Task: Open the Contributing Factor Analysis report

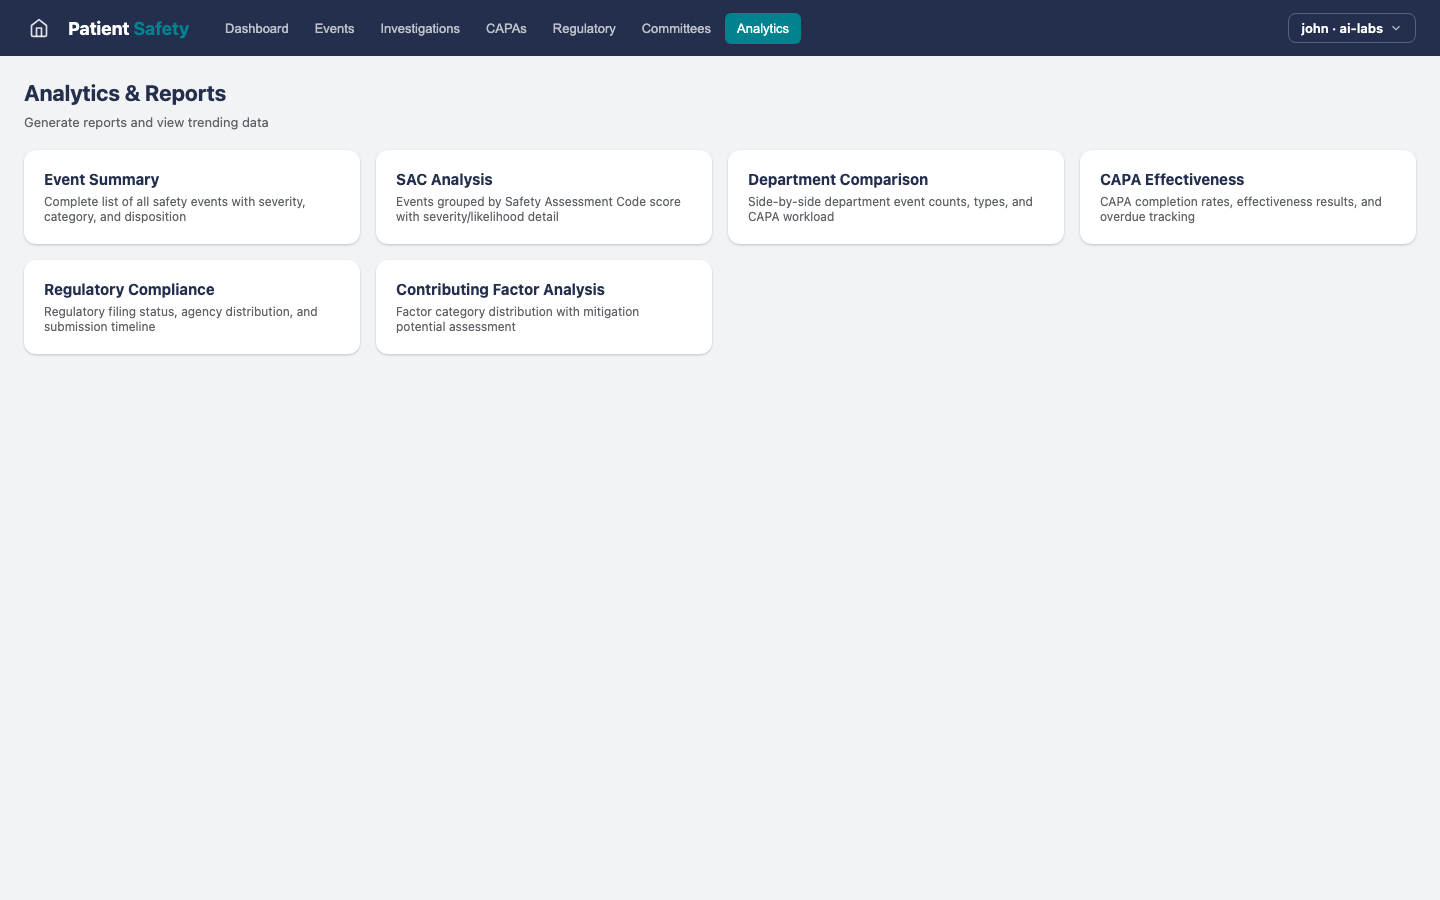Action: click(543, 307)
